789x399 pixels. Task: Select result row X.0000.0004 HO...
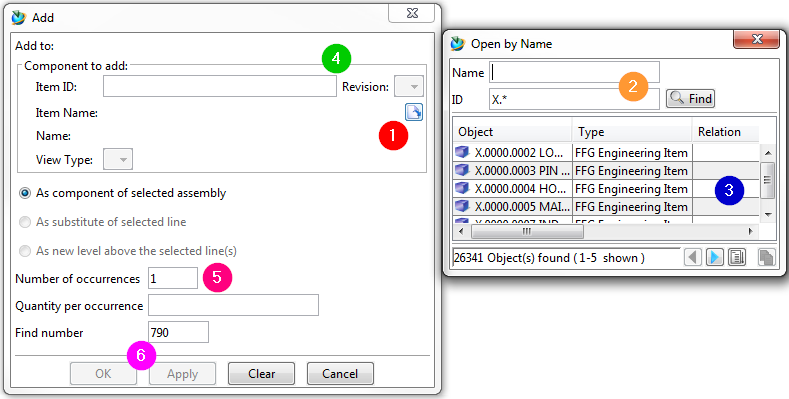[x=606, y=188]
